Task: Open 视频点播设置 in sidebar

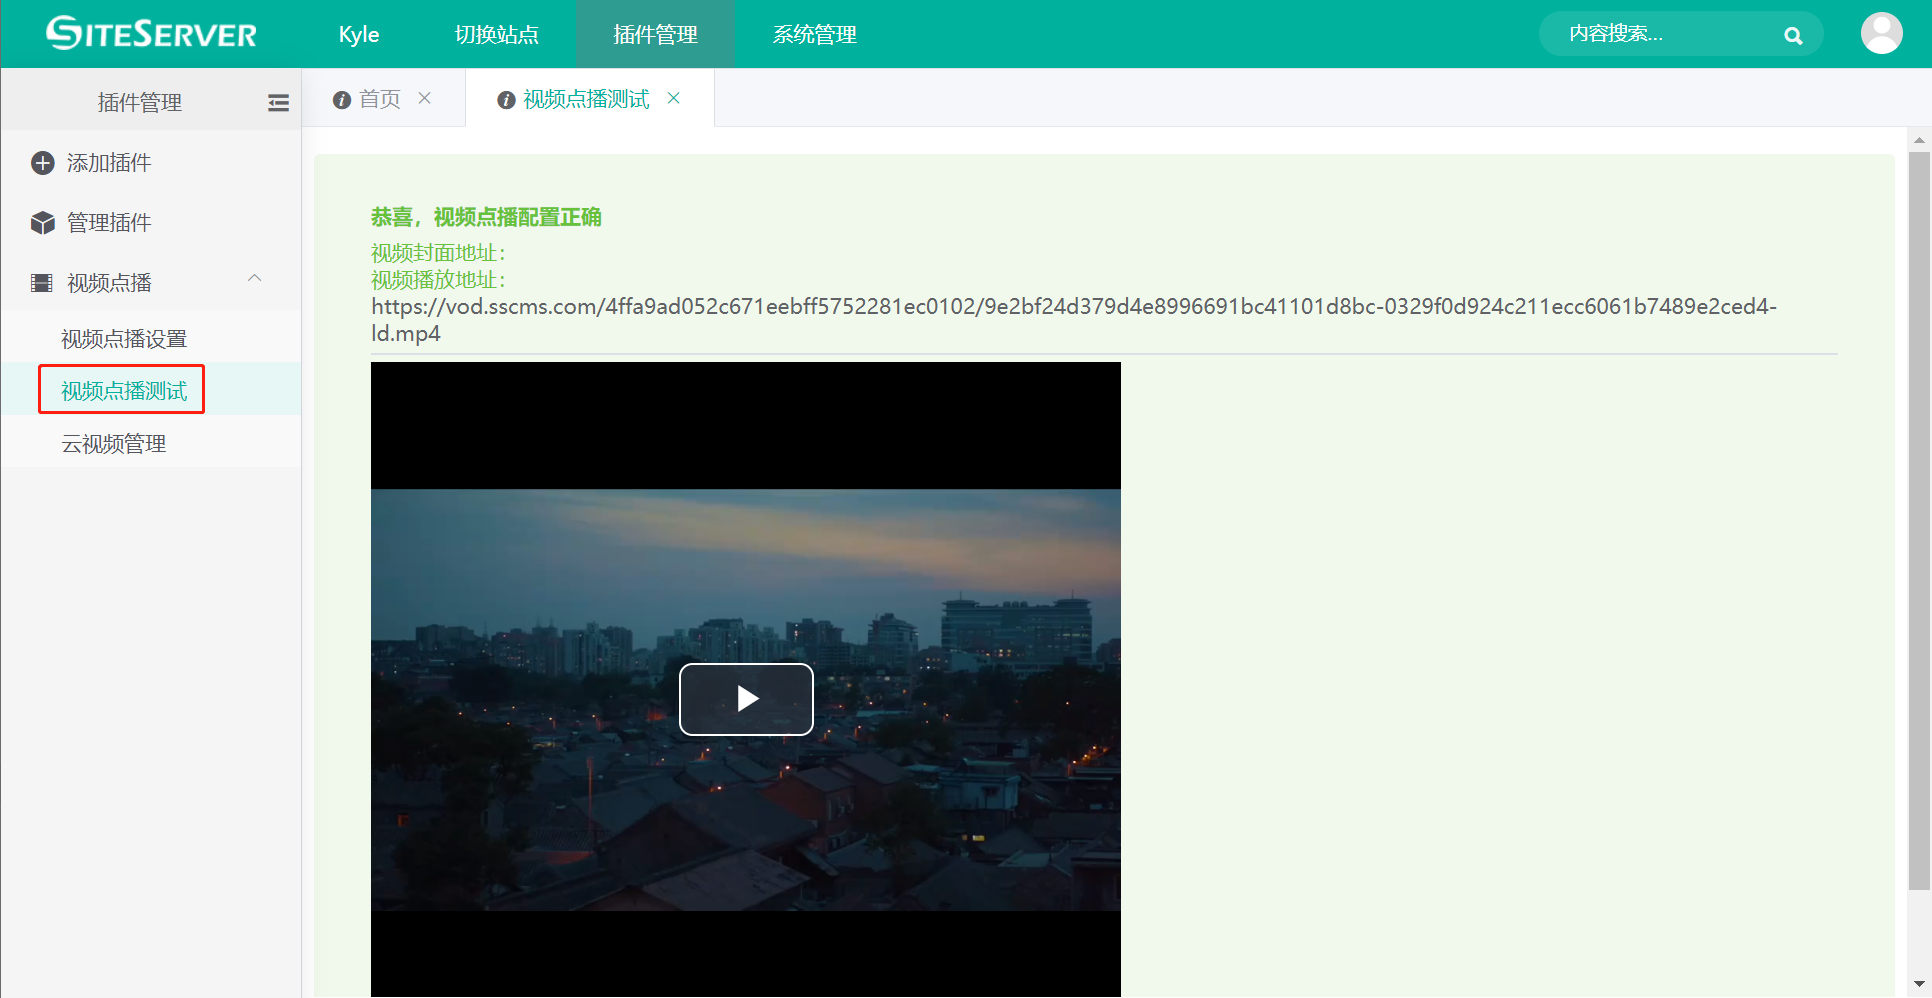Action: [x=124, y=339]
